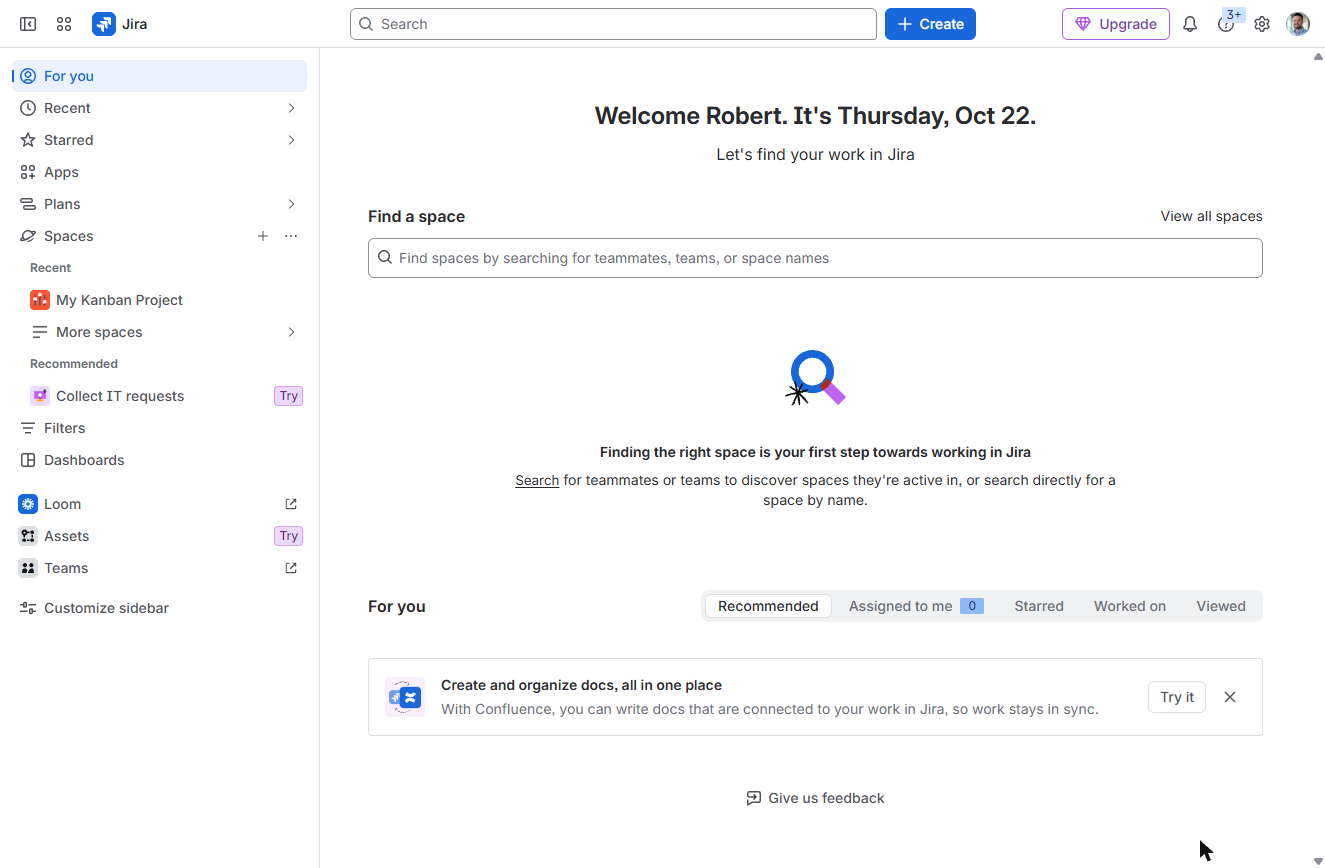Collapse the sidebar with the panel icon

point(28,24)
